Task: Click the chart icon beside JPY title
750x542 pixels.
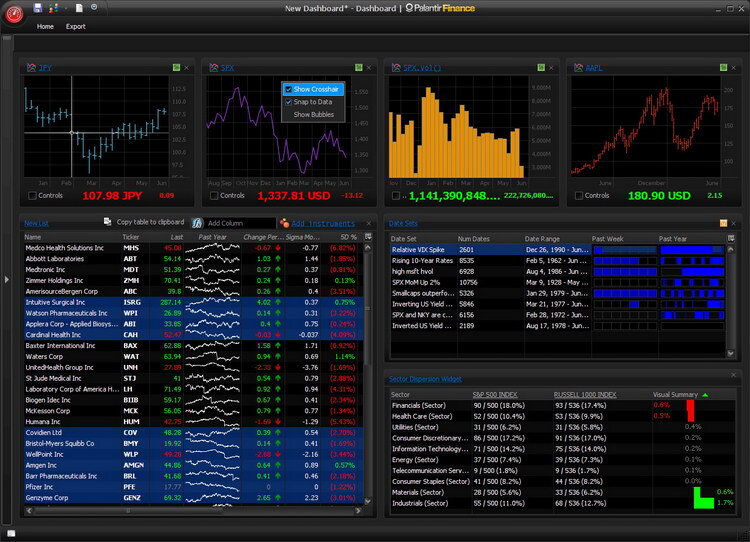Action: click(x=32, y=67)
